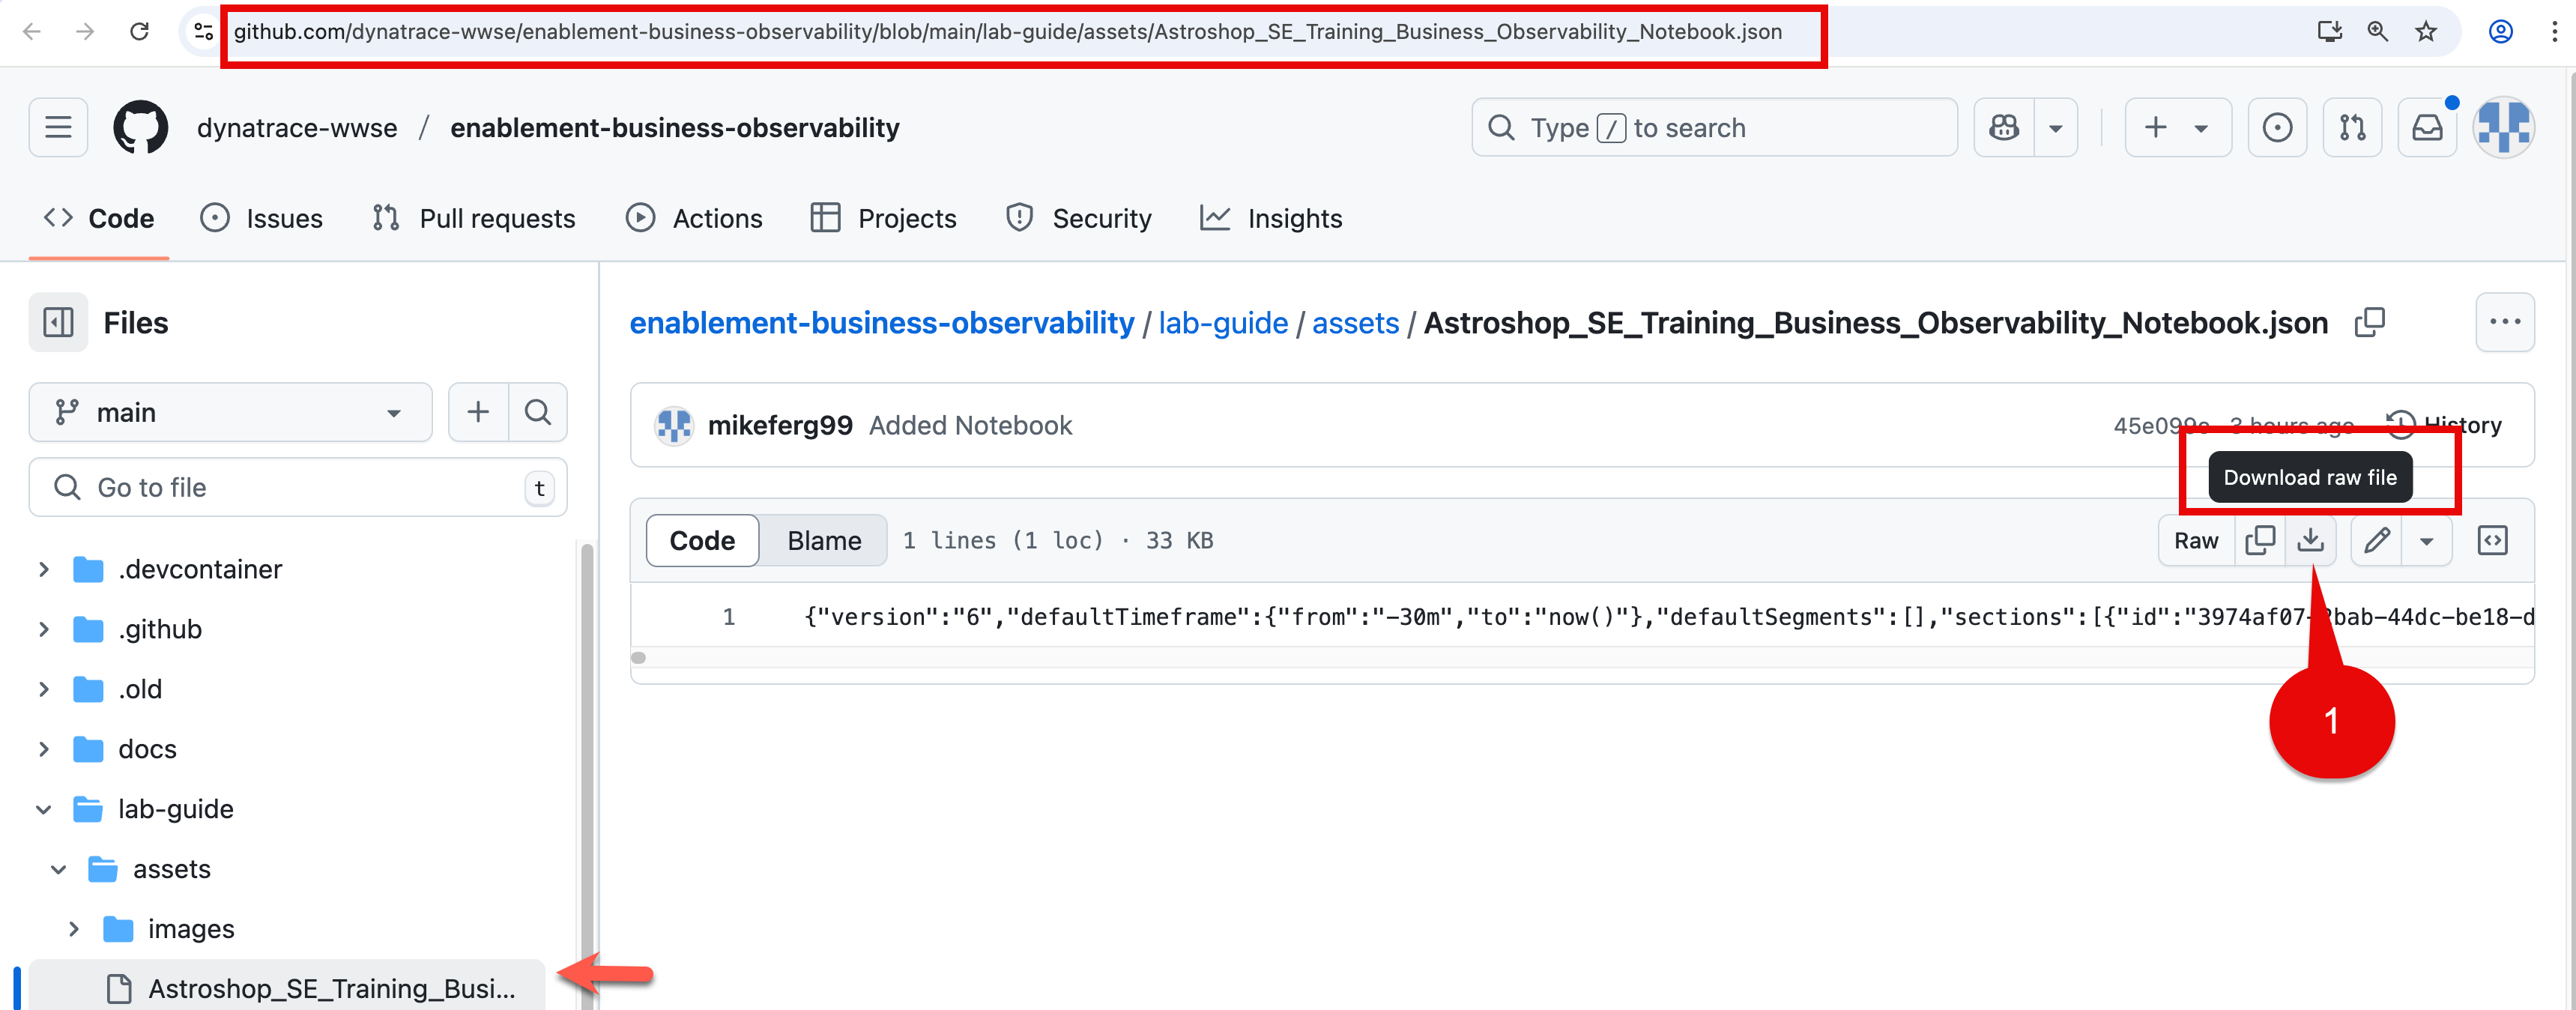Switch to the Insights tab

coord(1271,218)
